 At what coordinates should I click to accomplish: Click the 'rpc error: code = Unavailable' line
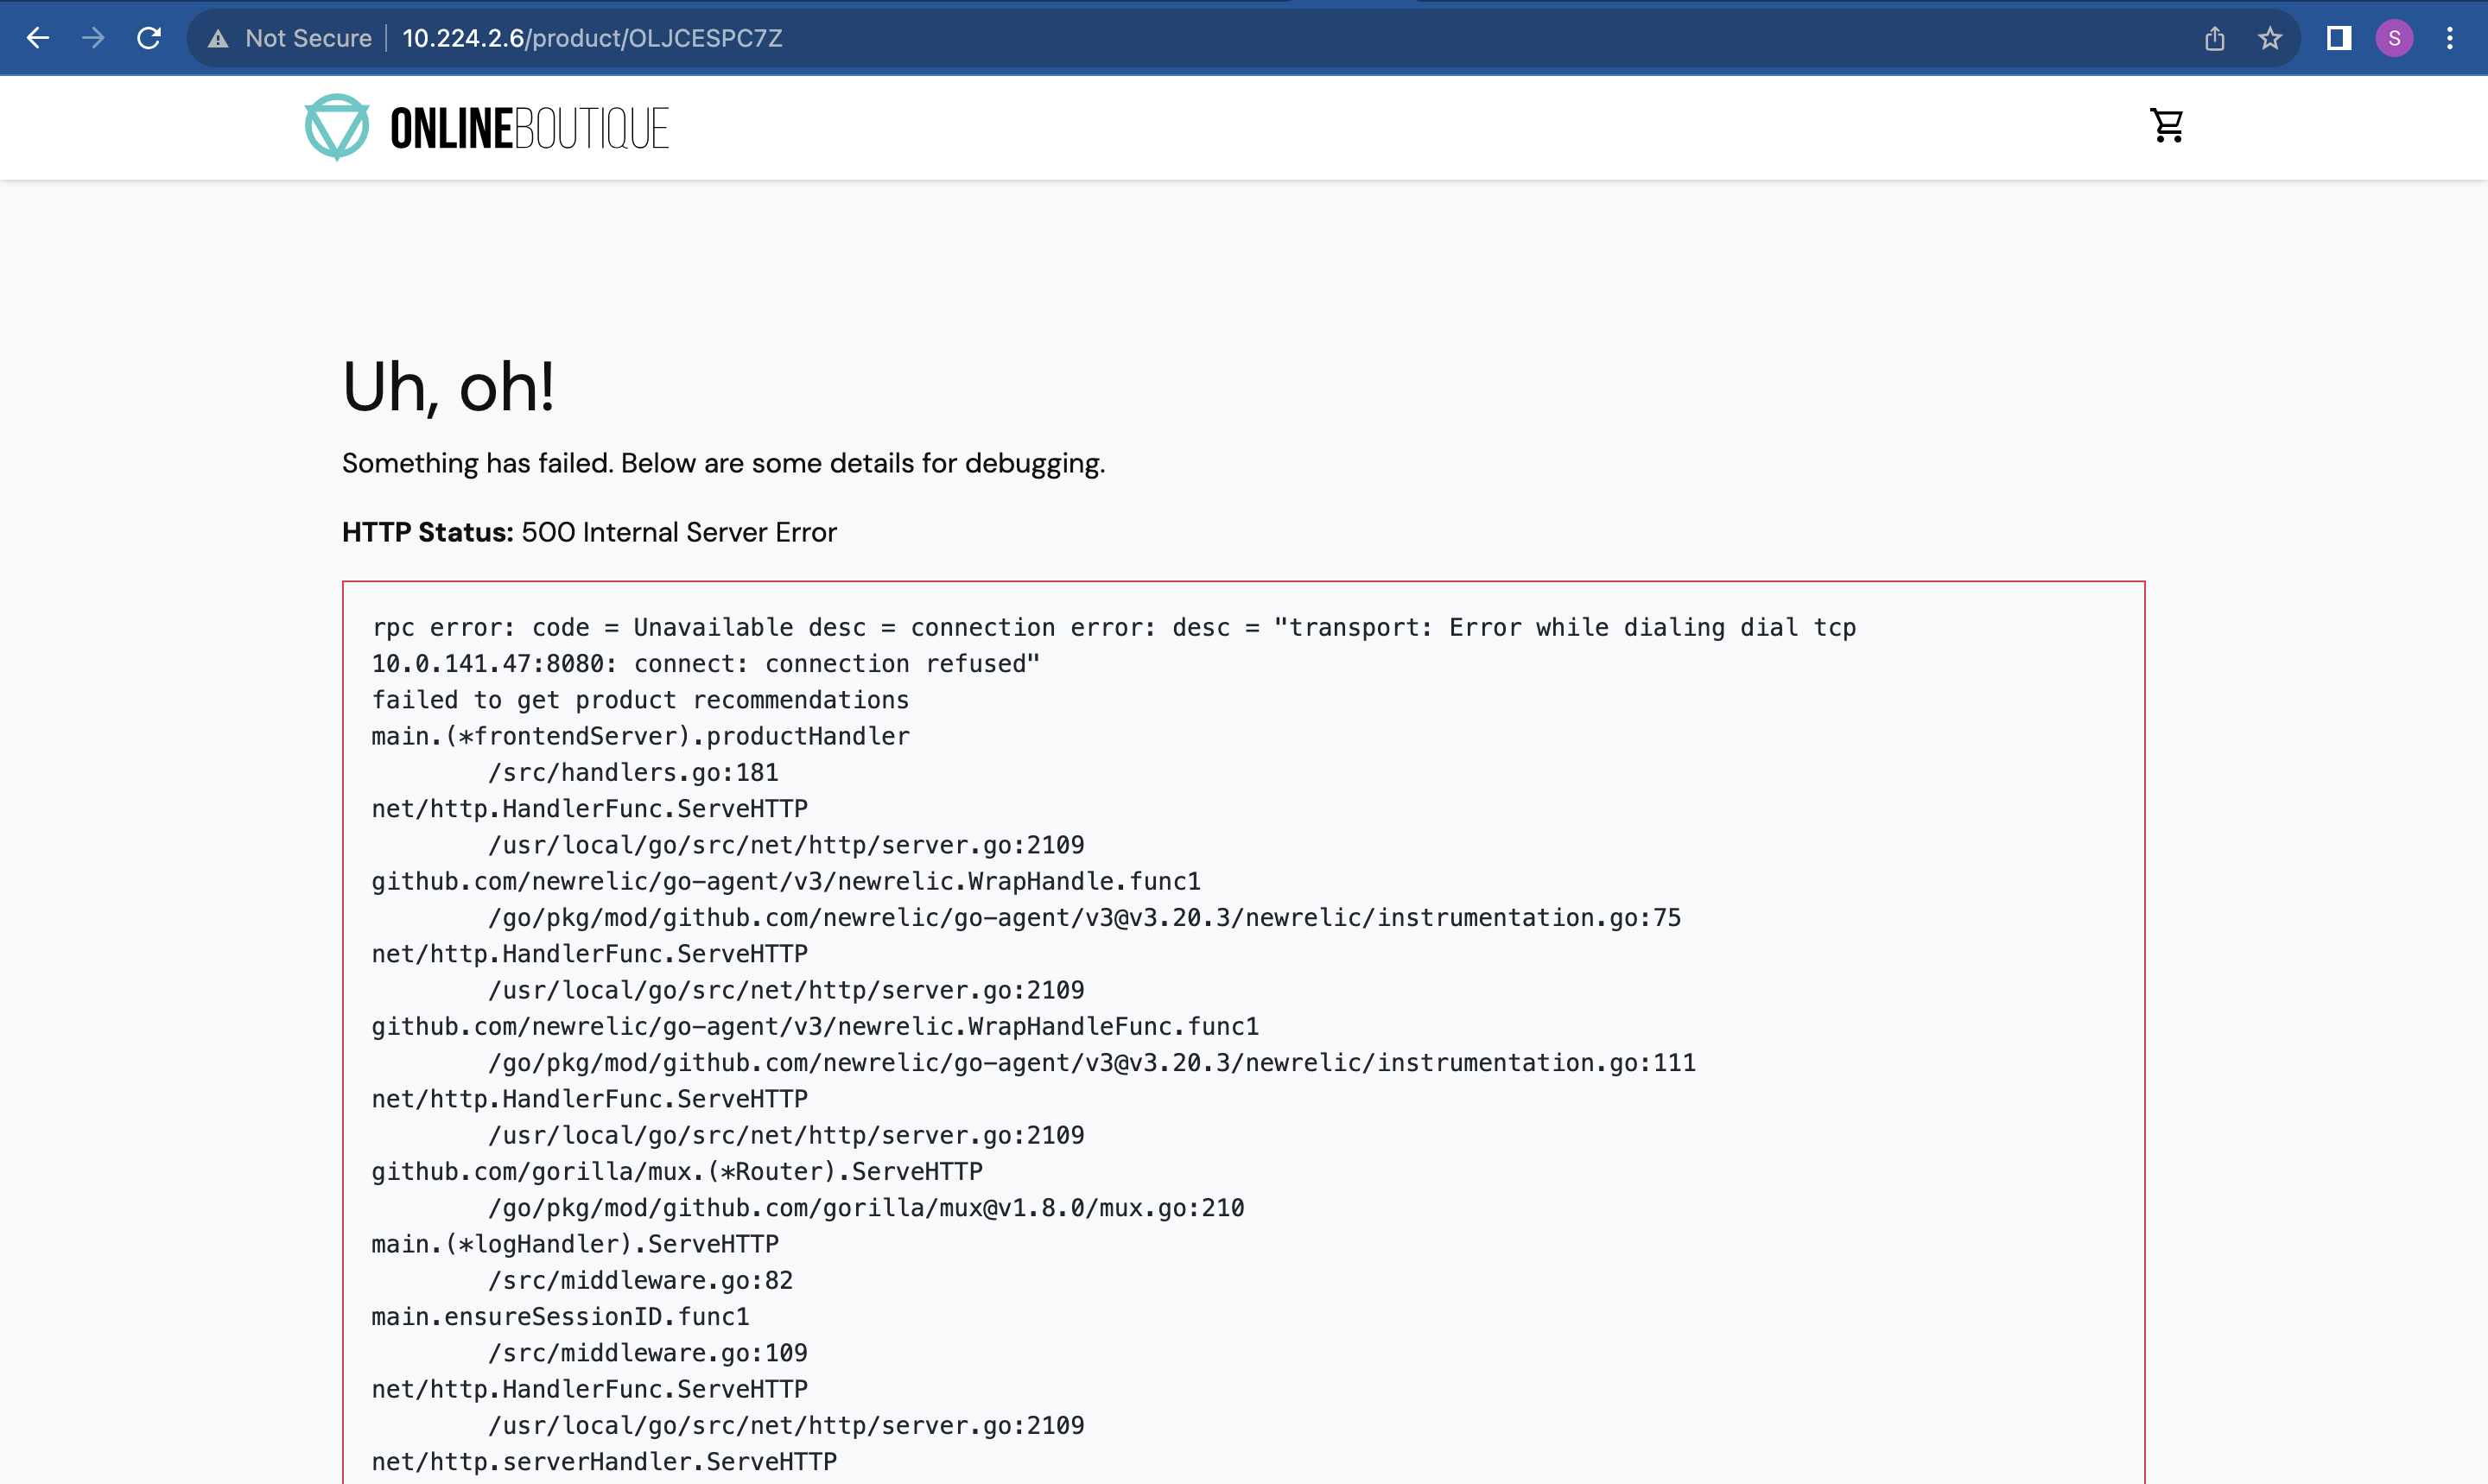[x=1114, y=627]
